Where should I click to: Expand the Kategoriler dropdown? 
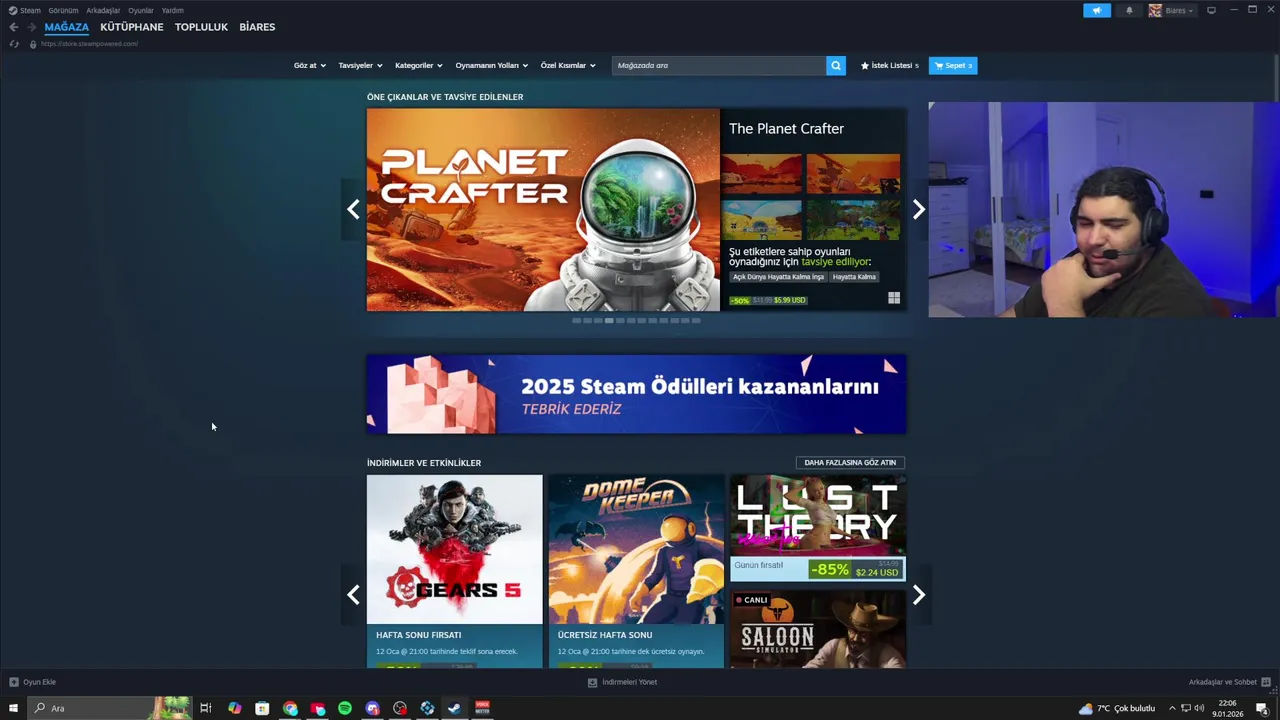point(419,65)
